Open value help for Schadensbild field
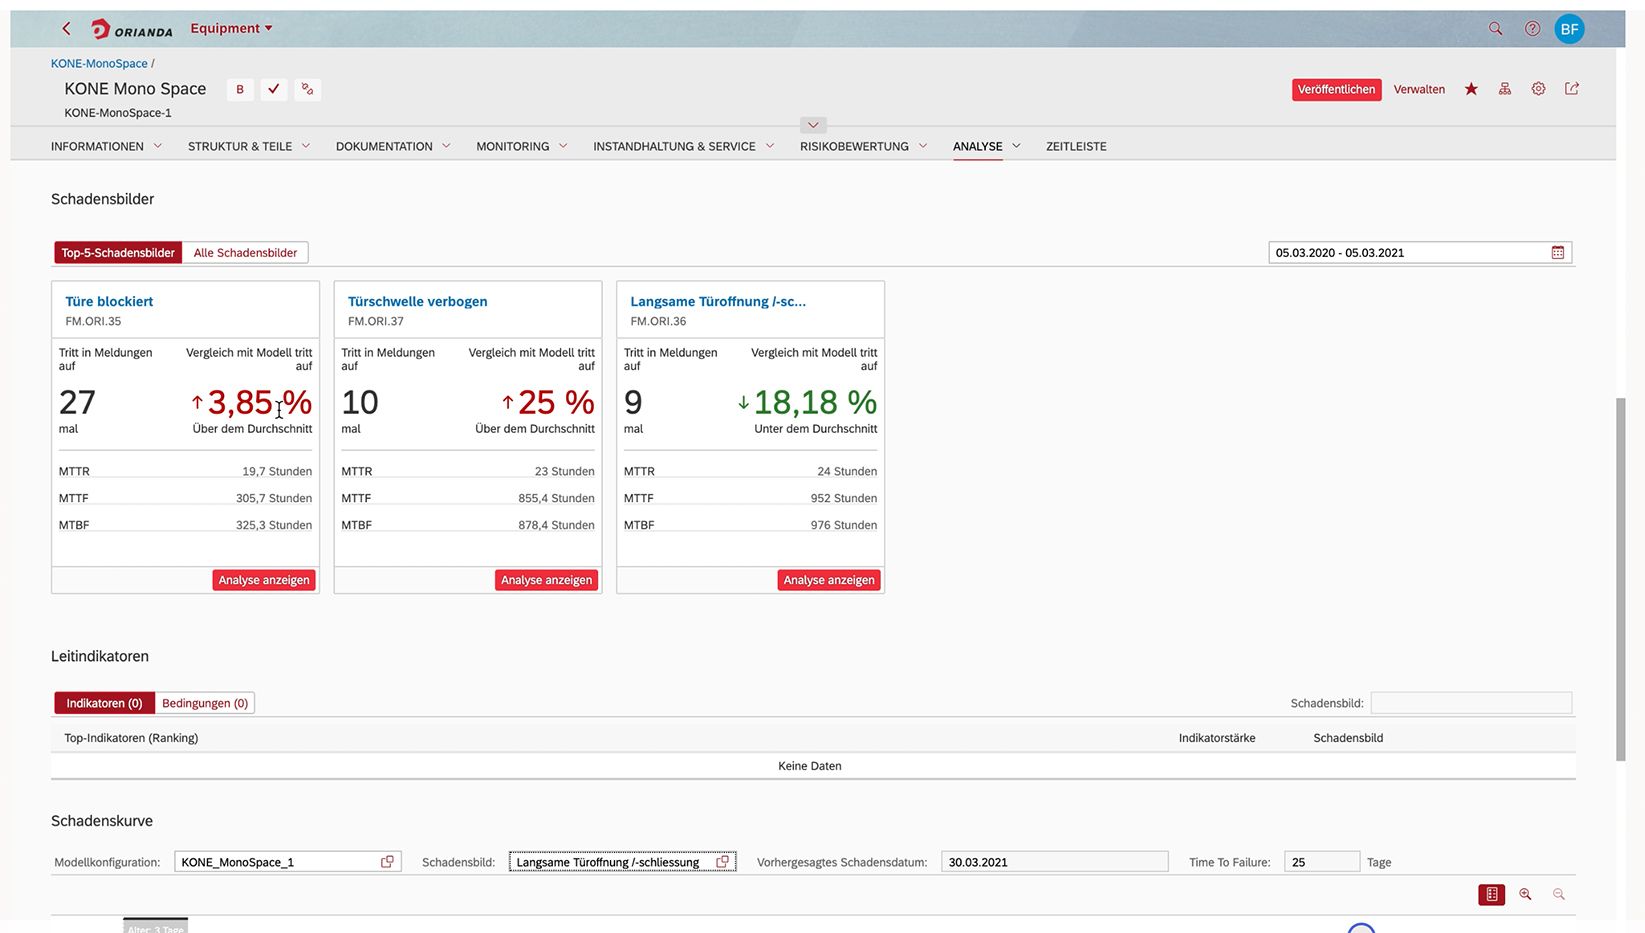1645x933 pixels. pos(722,862)
